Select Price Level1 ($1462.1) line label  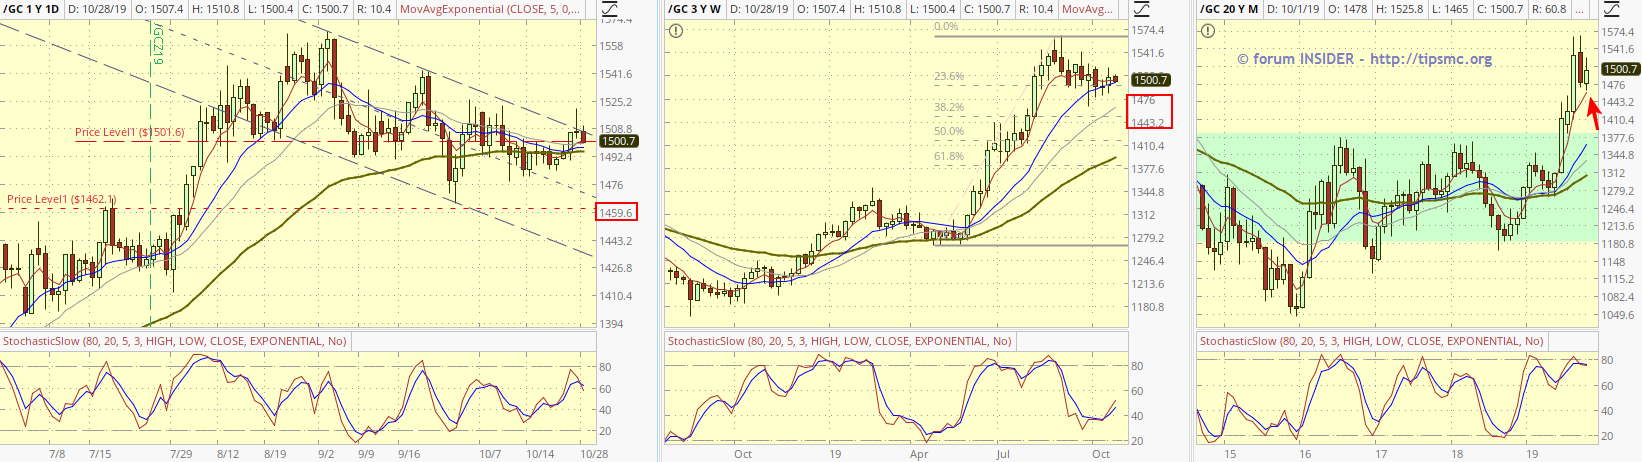tap(61, 199)
